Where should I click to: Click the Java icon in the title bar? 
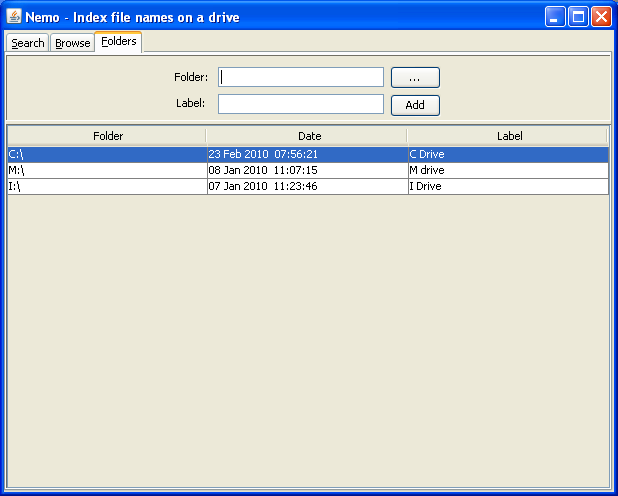[14, 16]
